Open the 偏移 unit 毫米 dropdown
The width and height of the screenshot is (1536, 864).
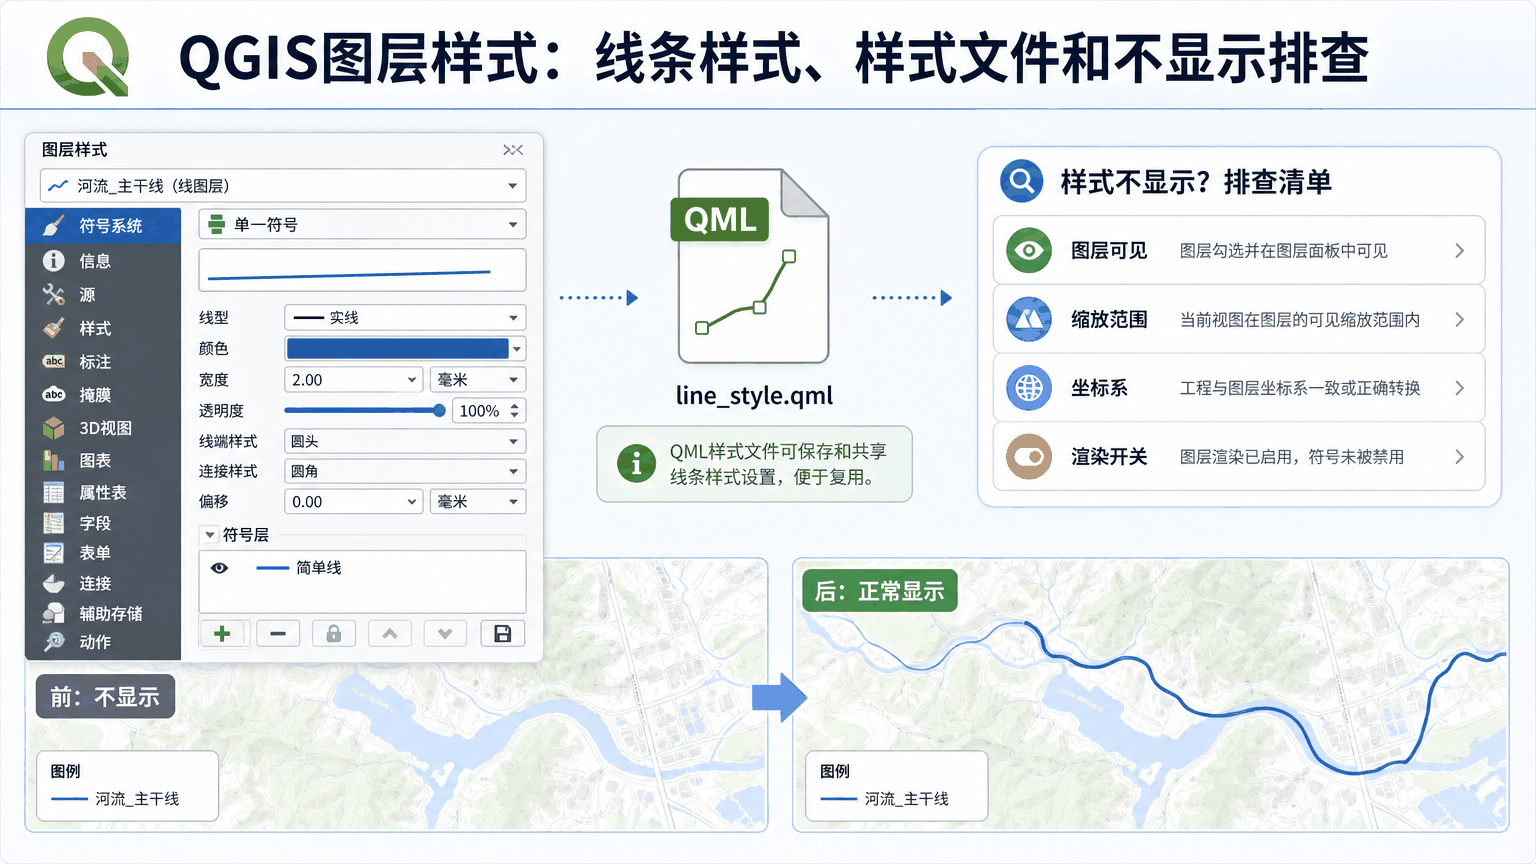pyautogui.click(x=478, y=502)
